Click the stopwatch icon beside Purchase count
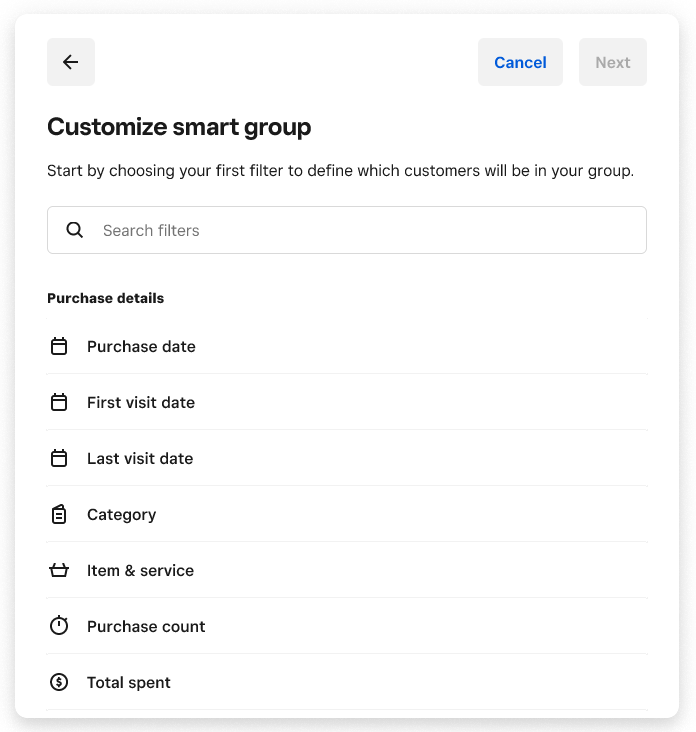 tap(59, 626)
